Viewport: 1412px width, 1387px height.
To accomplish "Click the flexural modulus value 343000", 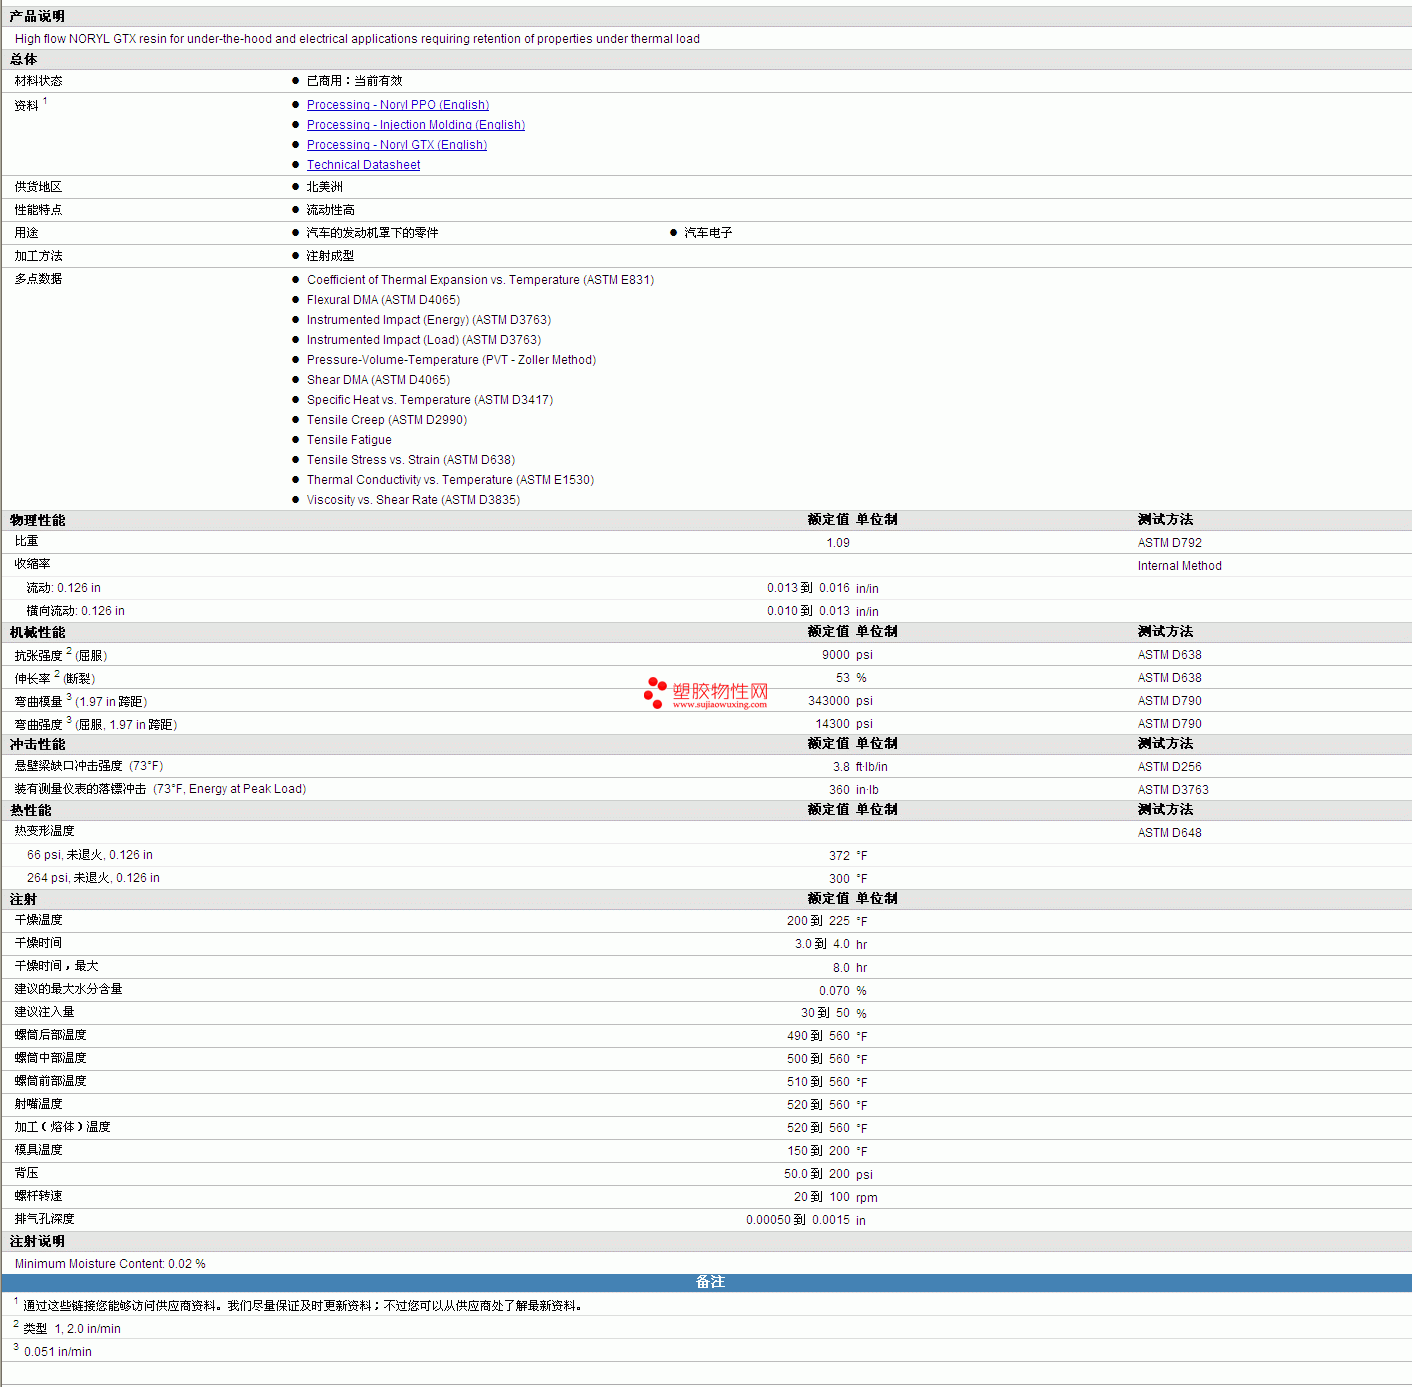I will [x=829, y=701].
